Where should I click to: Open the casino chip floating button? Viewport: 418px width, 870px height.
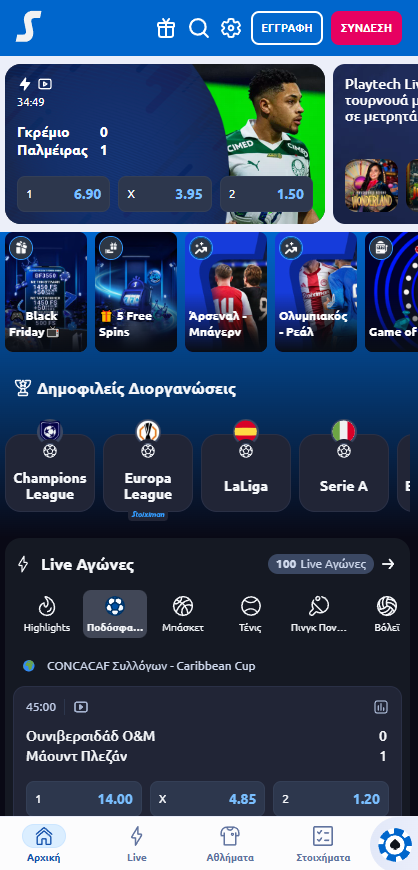click(395, 844)
